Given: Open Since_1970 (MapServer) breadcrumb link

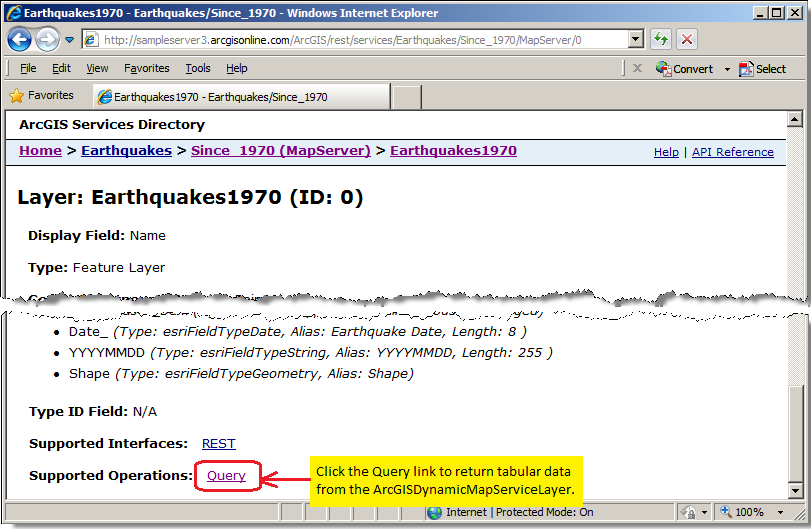Looking at the screenshot, I should (281, 150).
